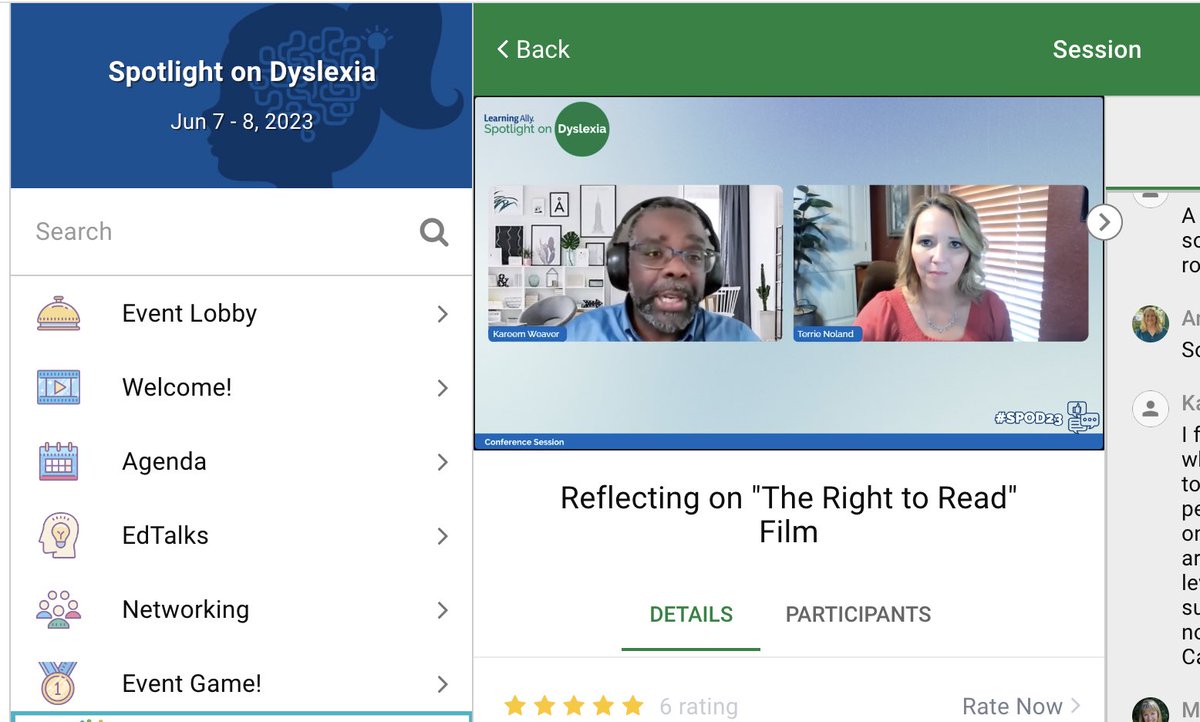Click the 6 rating count text

point(699,707)
